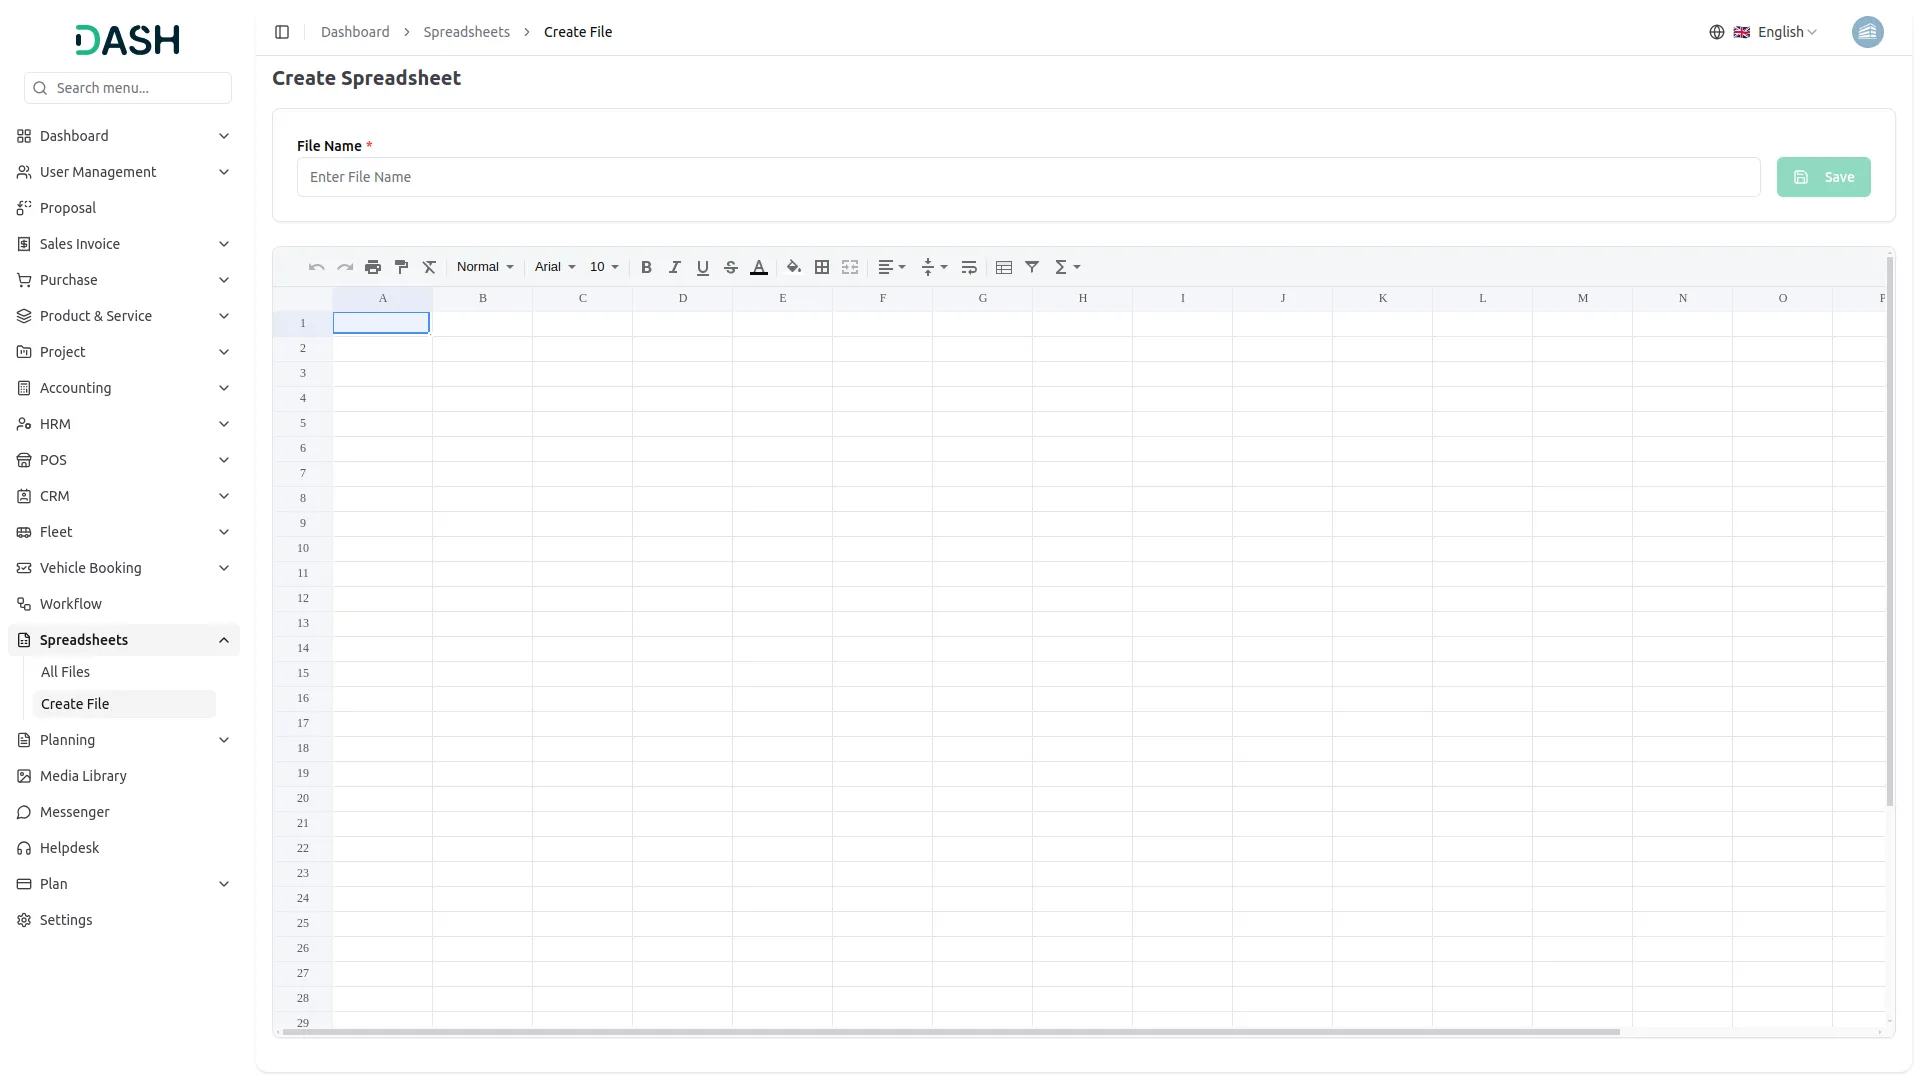Image resolution: width=1920 pixels, height=1080 pixels.
Task: Open the Workflow menu item
Action: [x=124, y=604]
